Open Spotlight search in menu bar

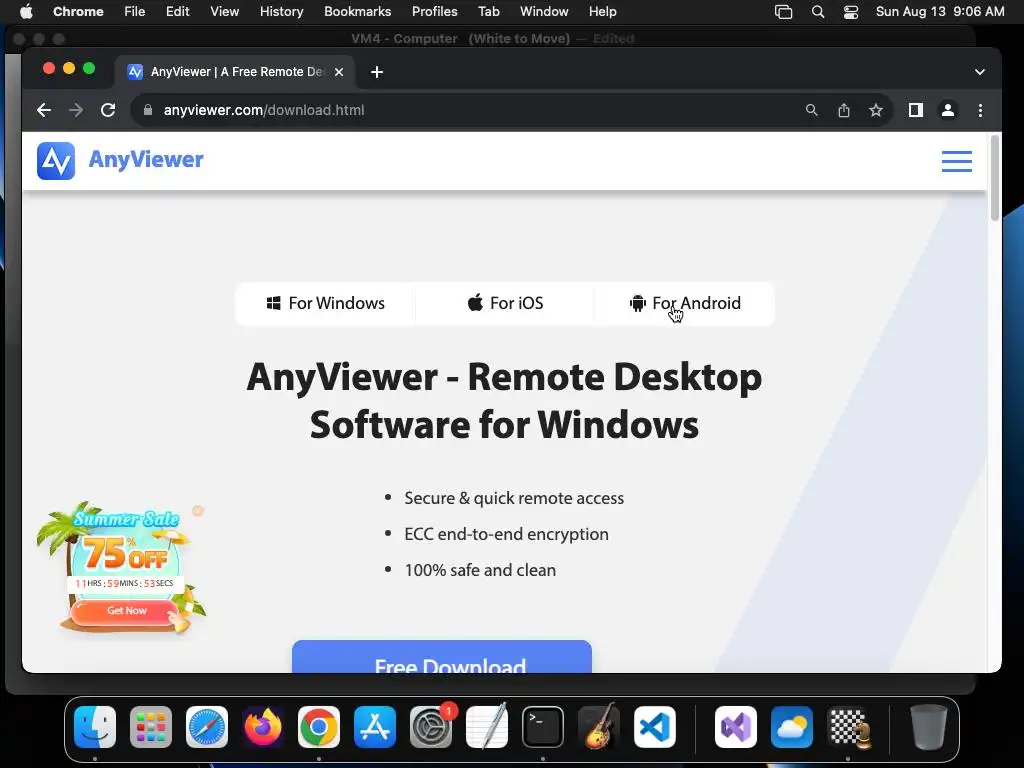tap(818, 12)
